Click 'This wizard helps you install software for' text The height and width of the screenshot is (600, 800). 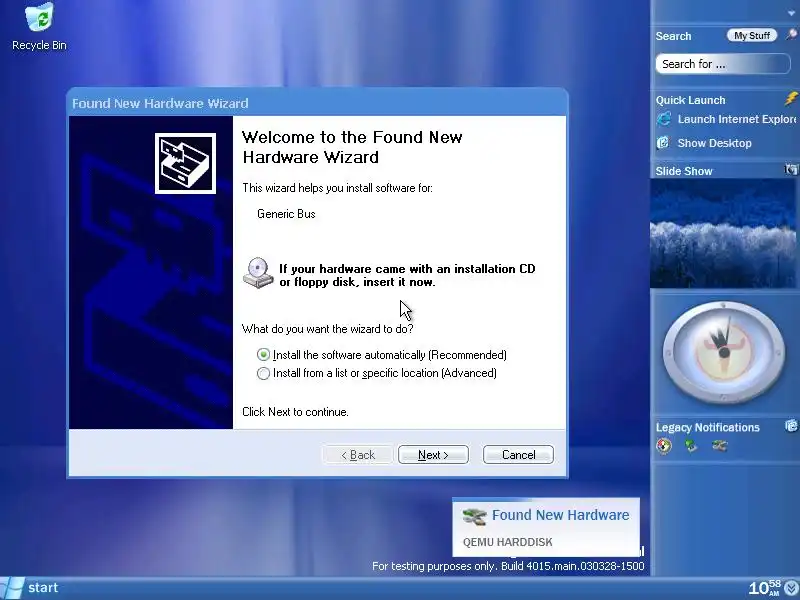click(x=337, y=188)
